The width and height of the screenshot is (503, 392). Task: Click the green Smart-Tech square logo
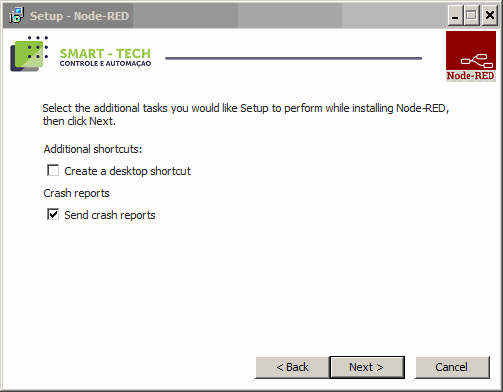click(29, 54)
